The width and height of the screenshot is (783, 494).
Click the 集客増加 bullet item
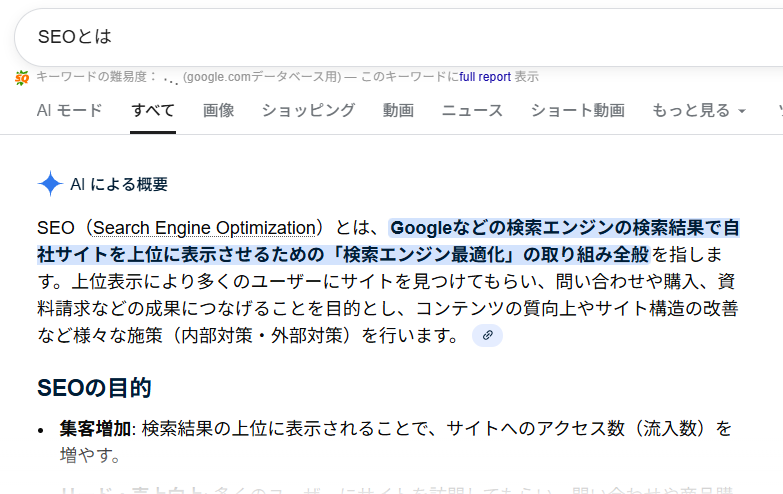coord(95,429)
